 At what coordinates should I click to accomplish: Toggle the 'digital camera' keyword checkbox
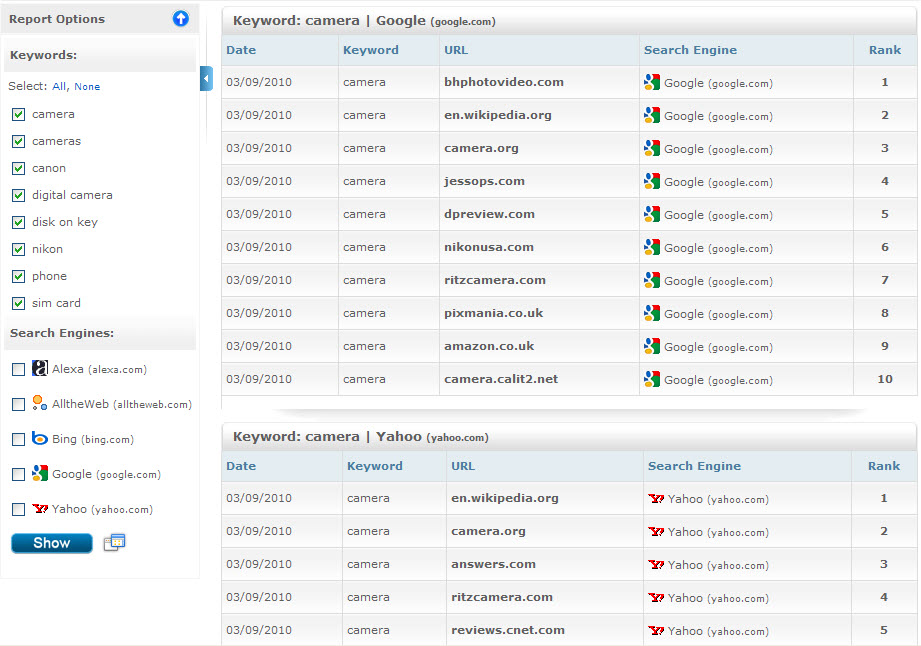click(18, 195)
